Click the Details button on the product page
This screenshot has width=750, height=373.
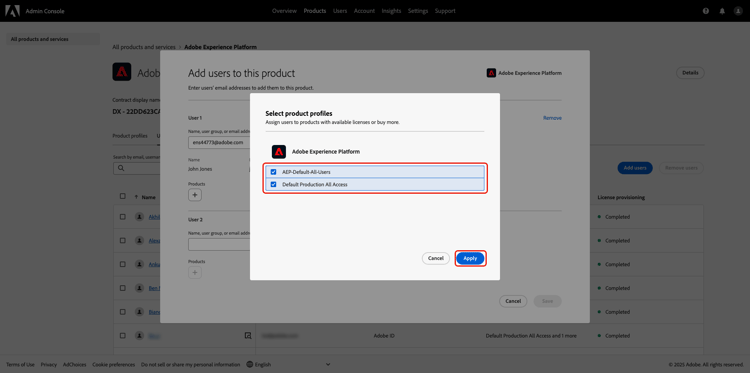[690, 73]
